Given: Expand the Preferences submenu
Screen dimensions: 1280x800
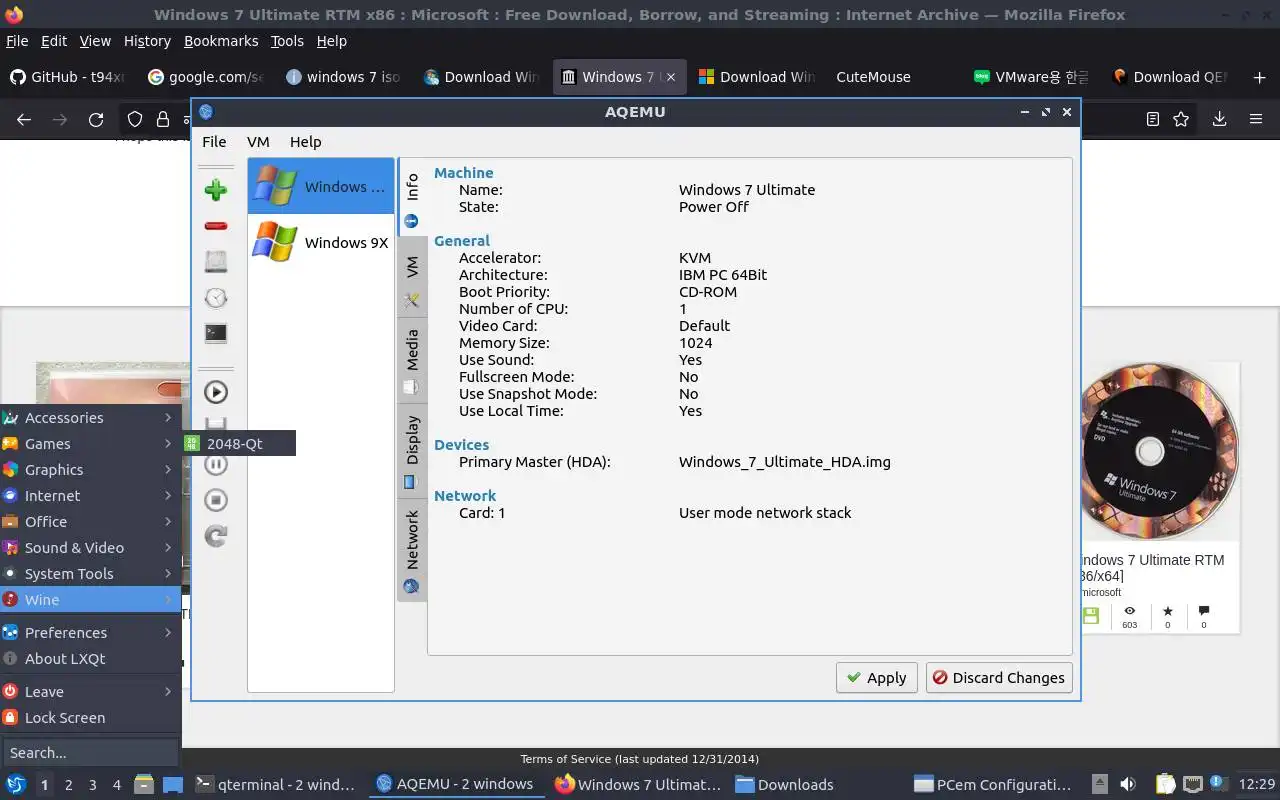Looking at the screenshot, I should tap(90, 633).
